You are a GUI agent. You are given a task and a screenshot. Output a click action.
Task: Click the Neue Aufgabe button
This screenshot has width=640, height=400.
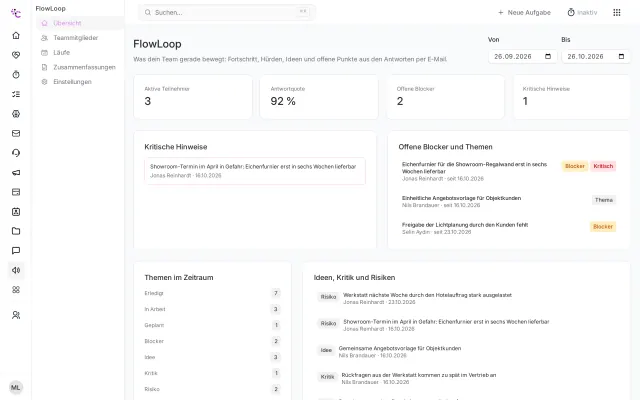click(x=524, y=13)
